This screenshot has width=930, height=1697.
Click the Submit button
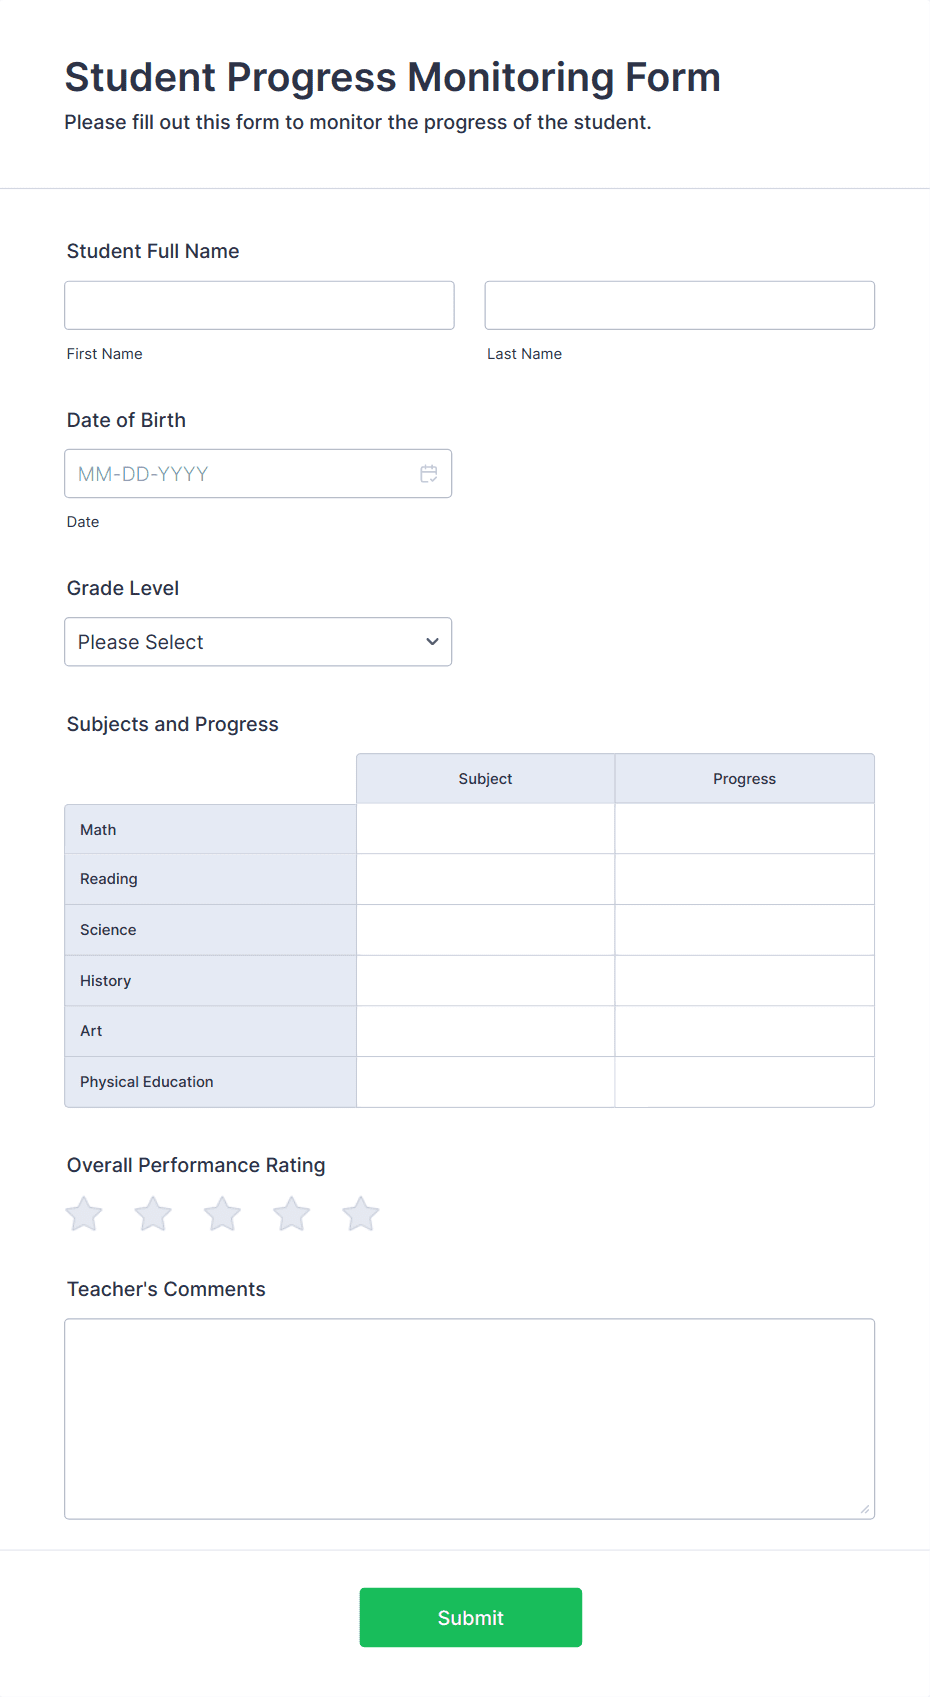point(470,1617)
